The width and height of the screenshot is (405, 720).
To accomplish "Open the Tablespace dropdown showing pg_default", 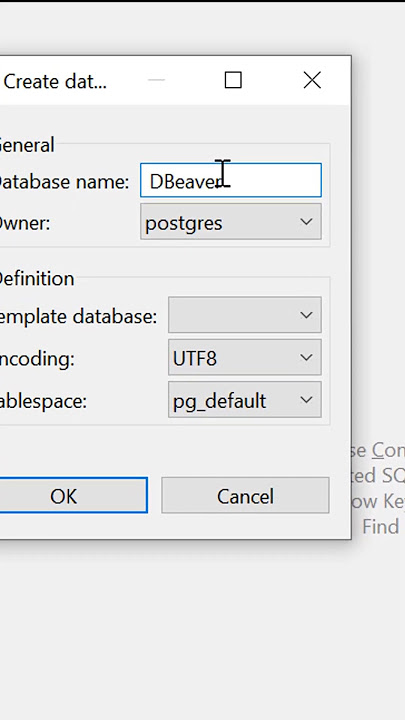I will tap(244, 400).
